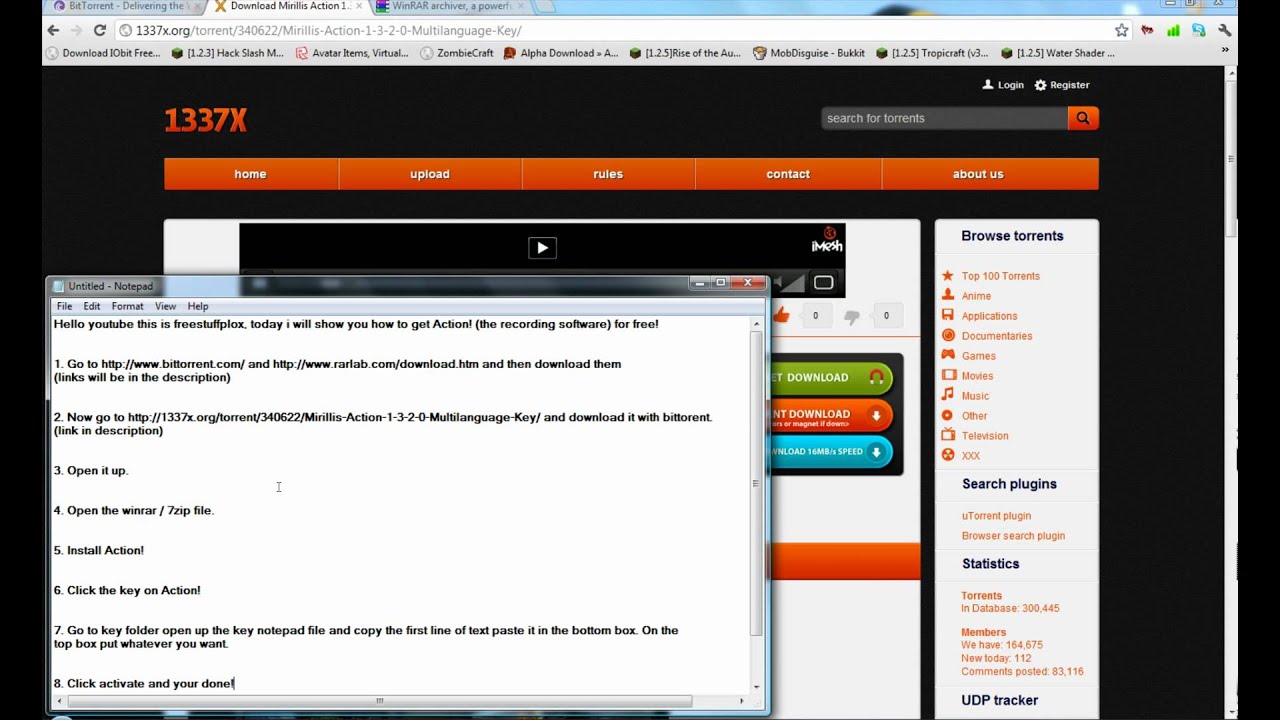Click the Notepad scroll right arrow
This screenshot has width=1280, height=720.
click(742, 701)
